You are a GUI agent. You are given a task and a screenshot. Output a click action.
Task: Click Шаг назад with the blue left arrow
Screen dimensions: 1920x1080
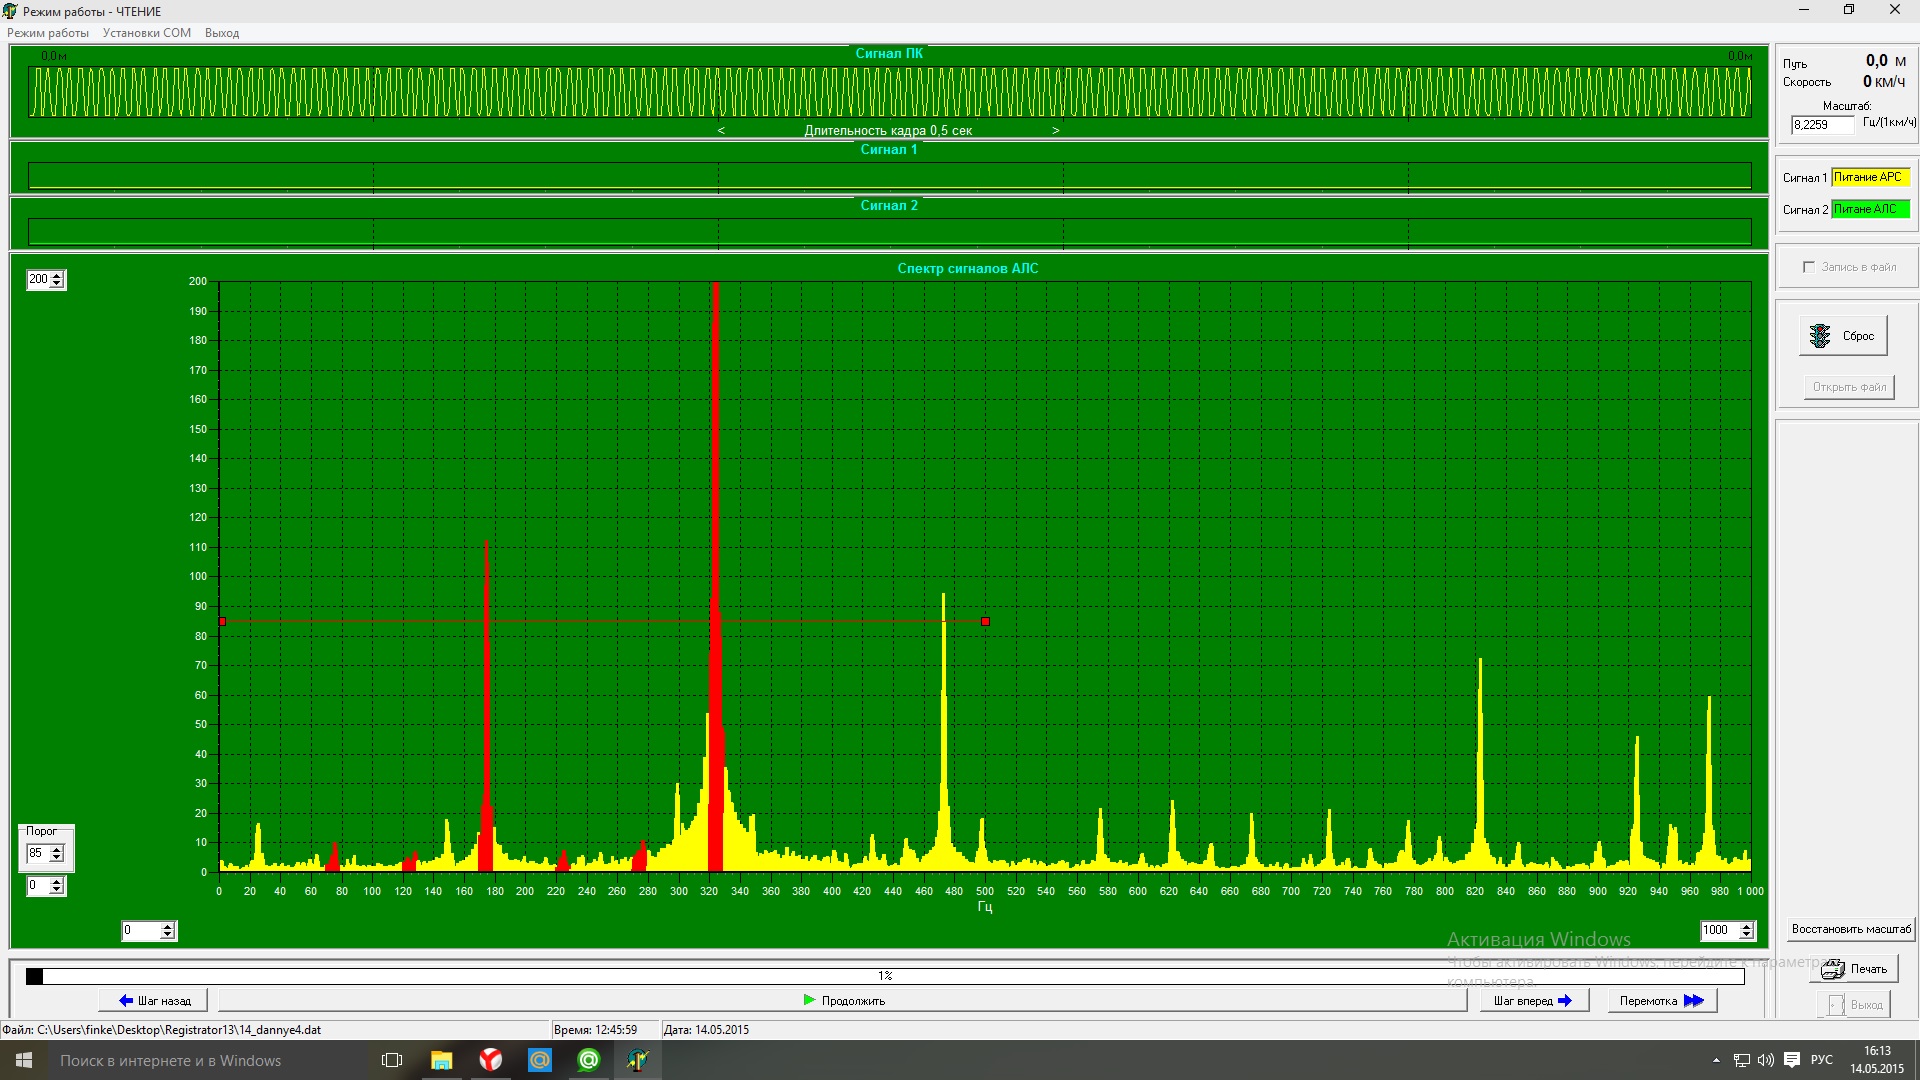(x=154, y=1001)
